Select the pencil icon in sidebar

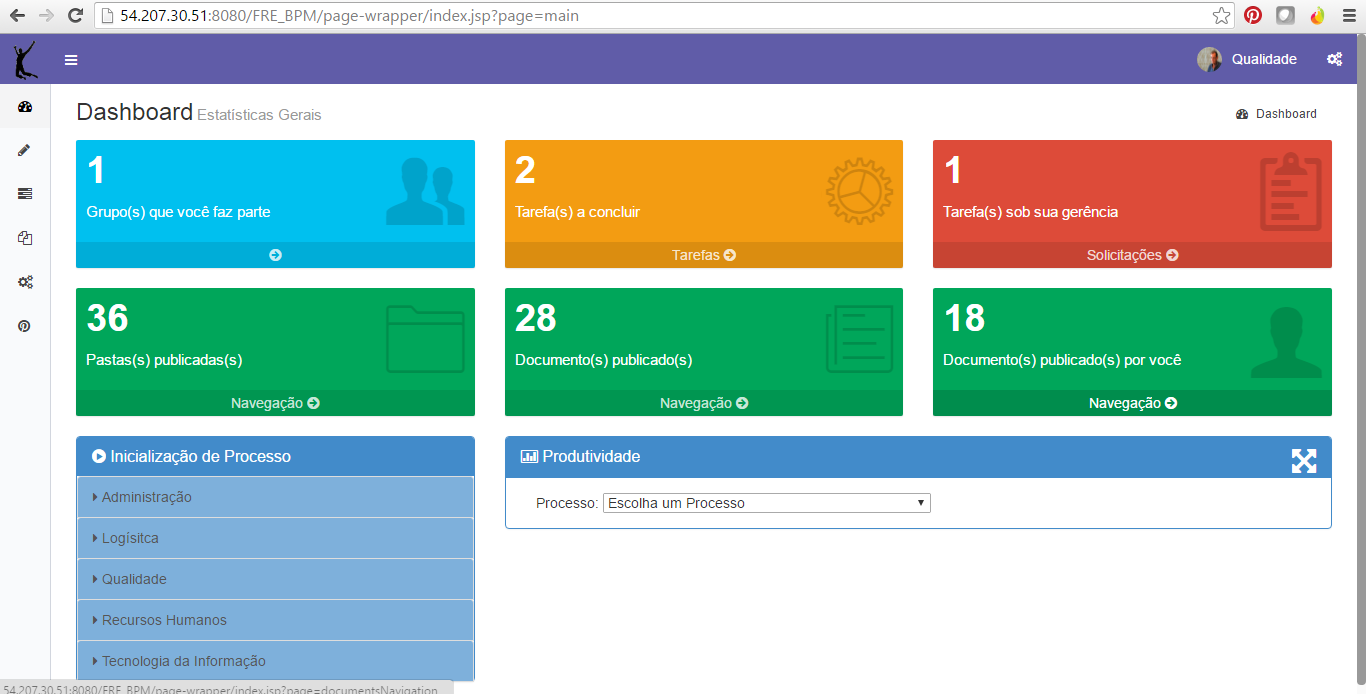click(x=25, y=150)
